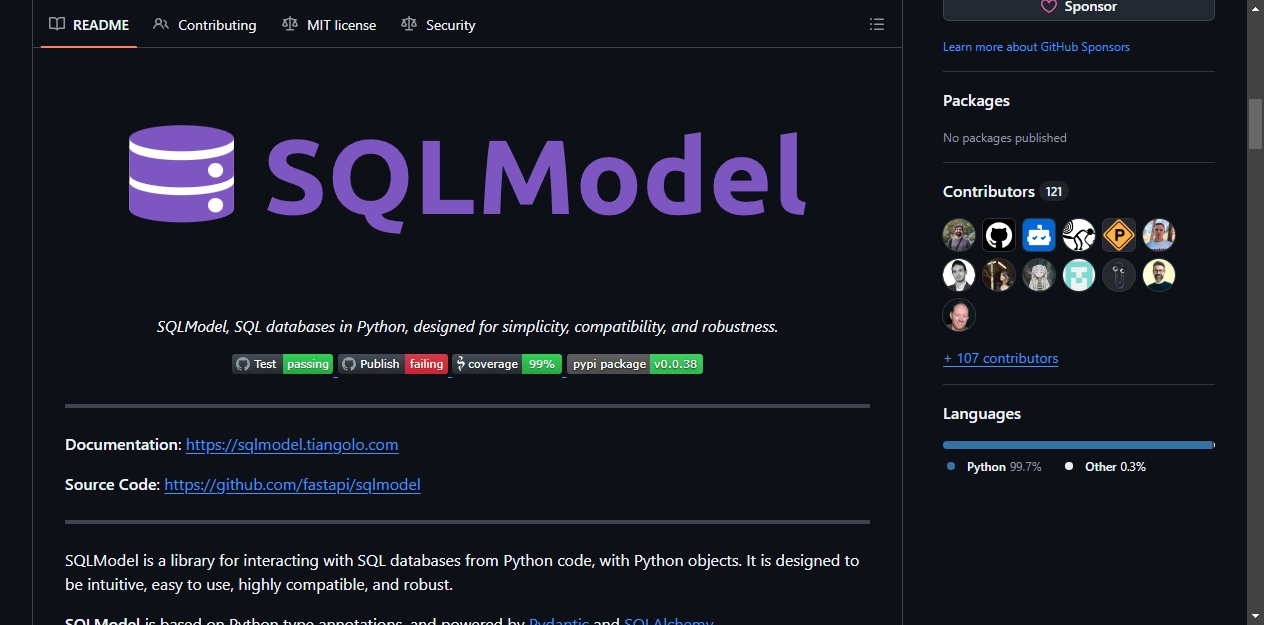The height and width of the screenshot is (625, 1264).
Task: Open avatar of woman beside lamp post
Action: [999, 275]
